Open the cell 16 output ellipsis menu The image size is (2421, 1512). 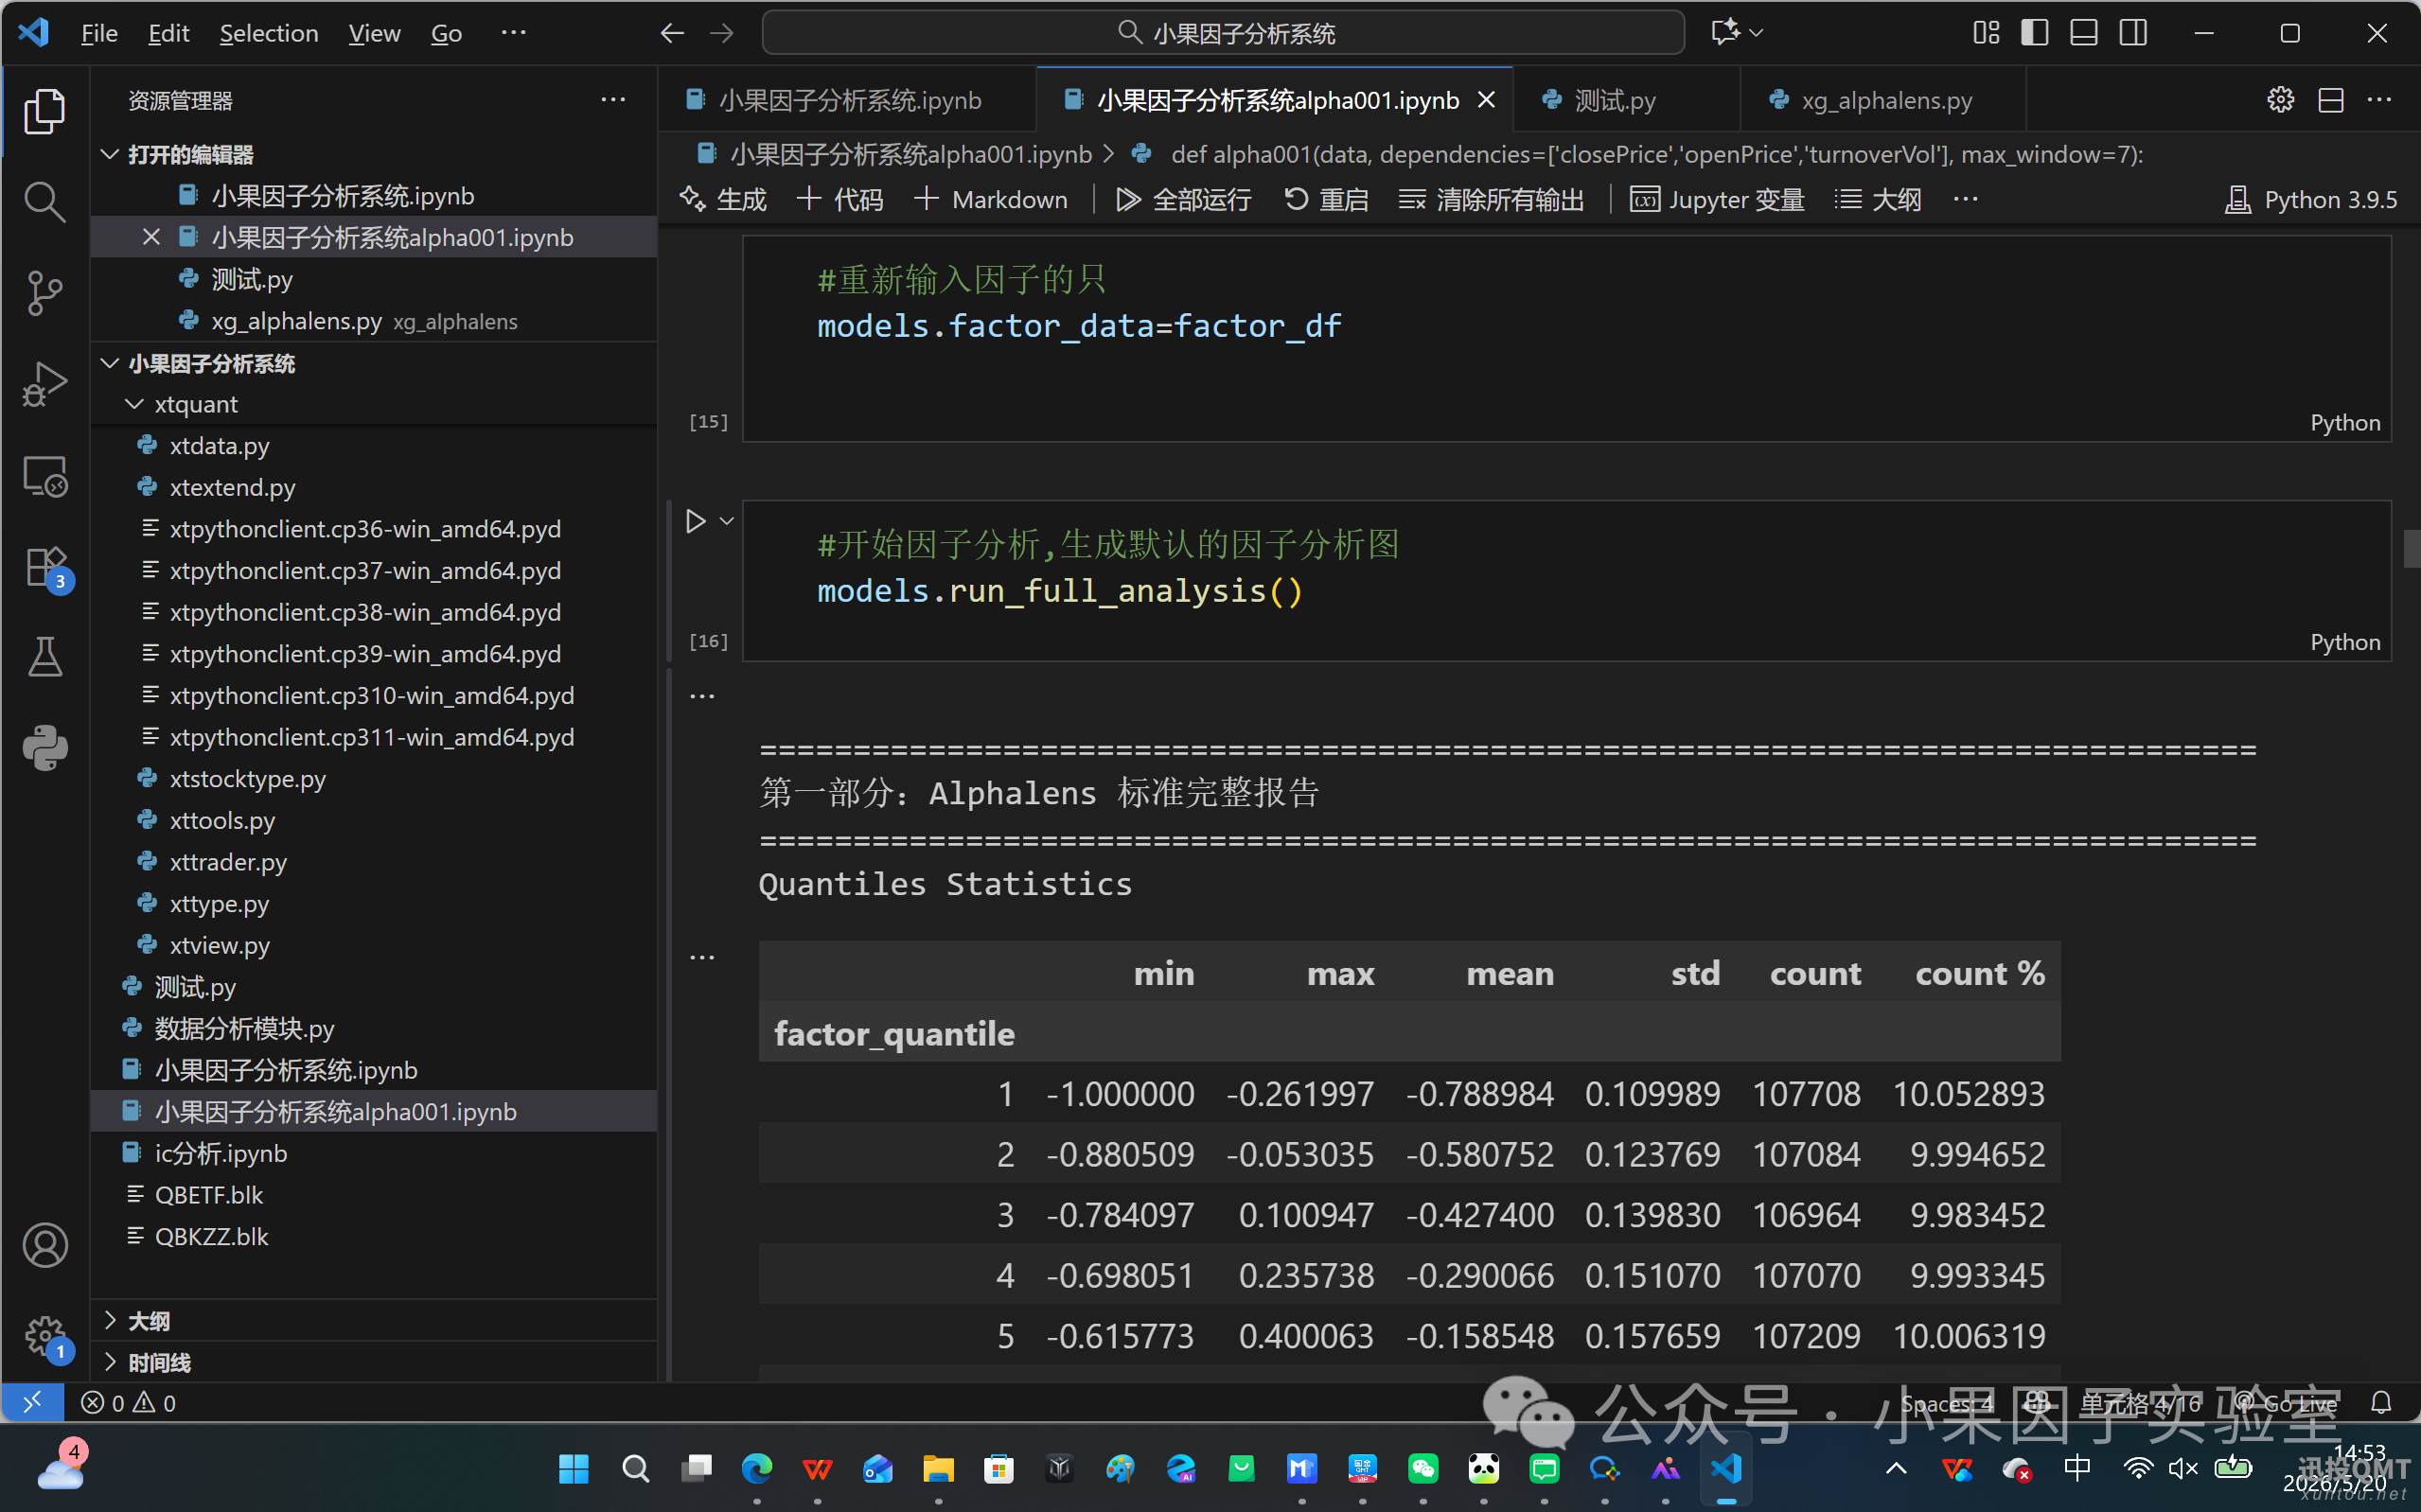click(702, 696)
